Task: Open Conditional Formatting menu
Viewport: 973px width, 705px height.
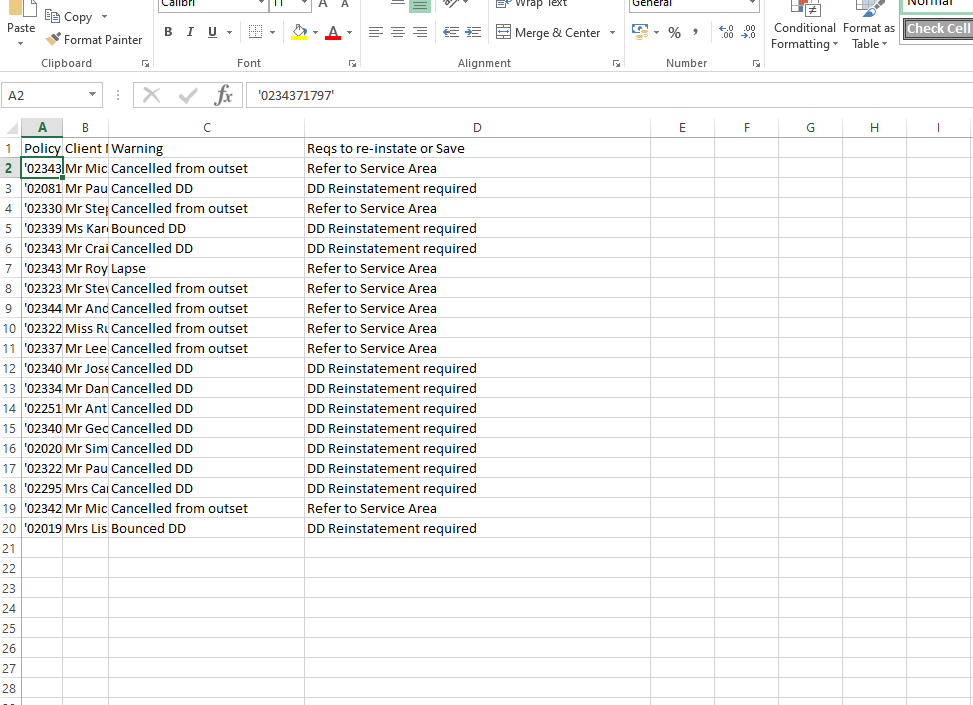Action: point(804,35)
